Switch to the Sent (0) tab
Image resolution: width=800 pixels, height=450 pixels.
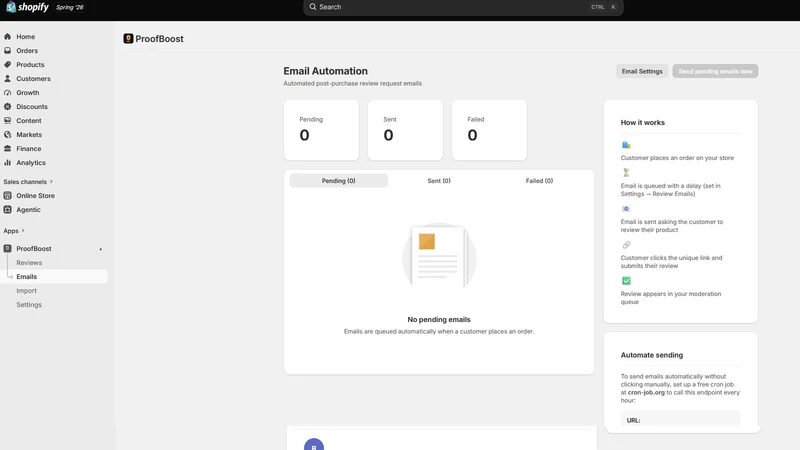coord(439,181)
